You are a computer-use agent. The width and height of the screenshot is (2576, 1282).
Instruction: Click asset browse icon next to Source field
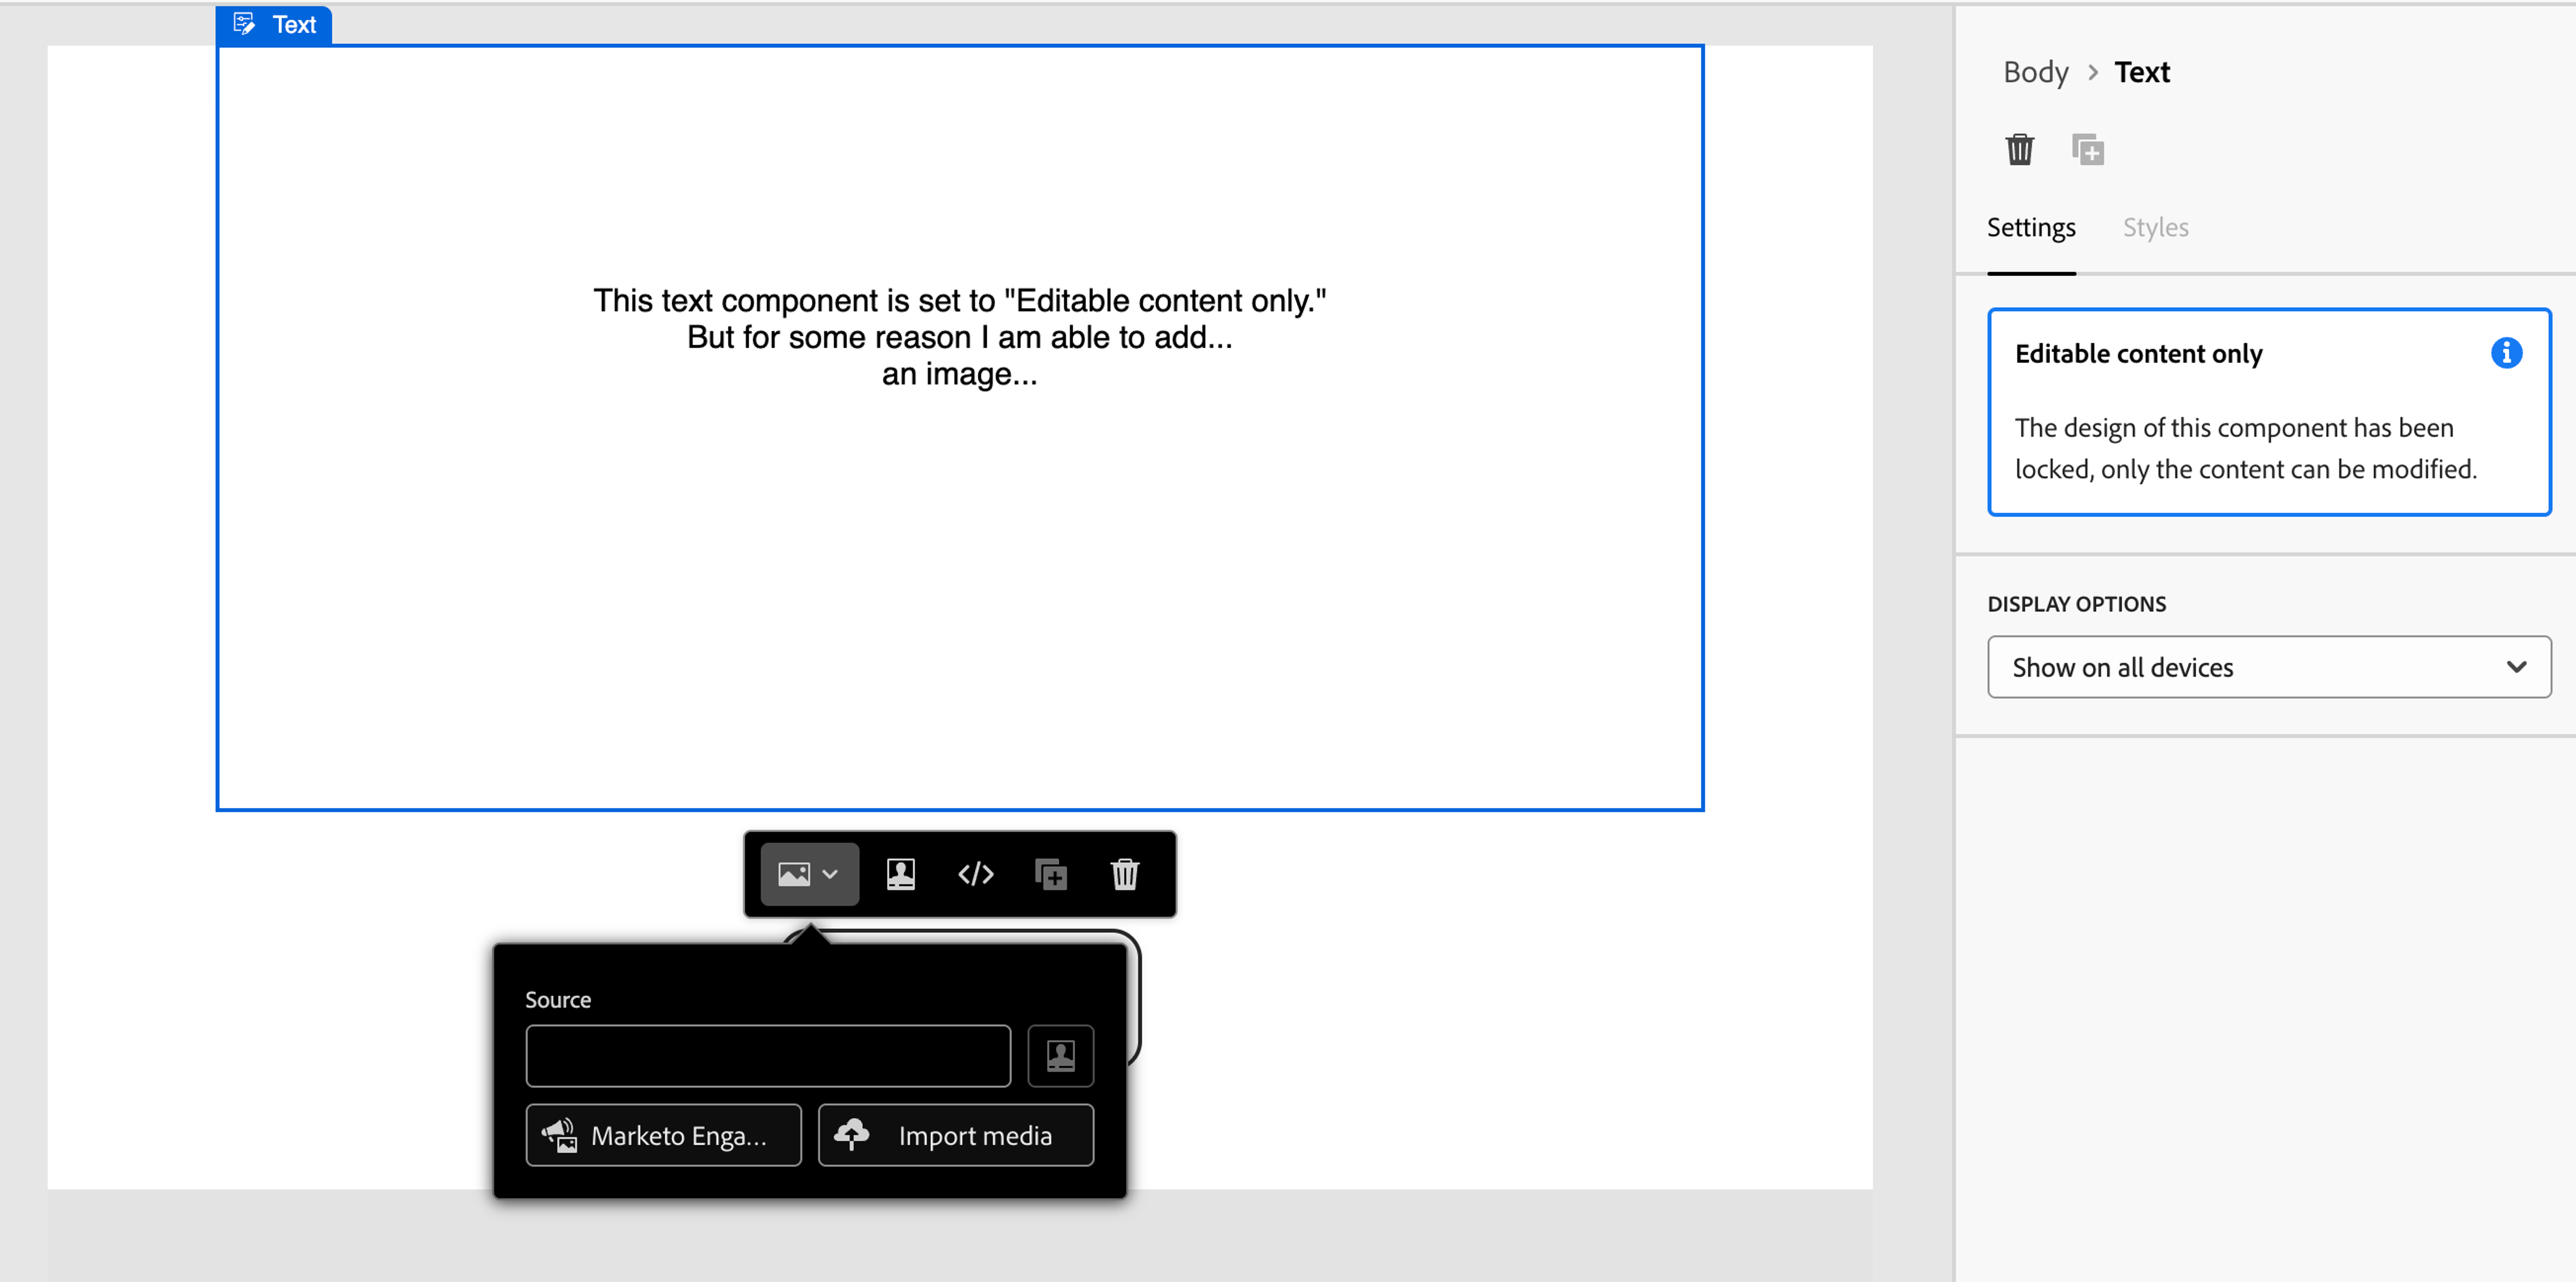[1060, 1055]
